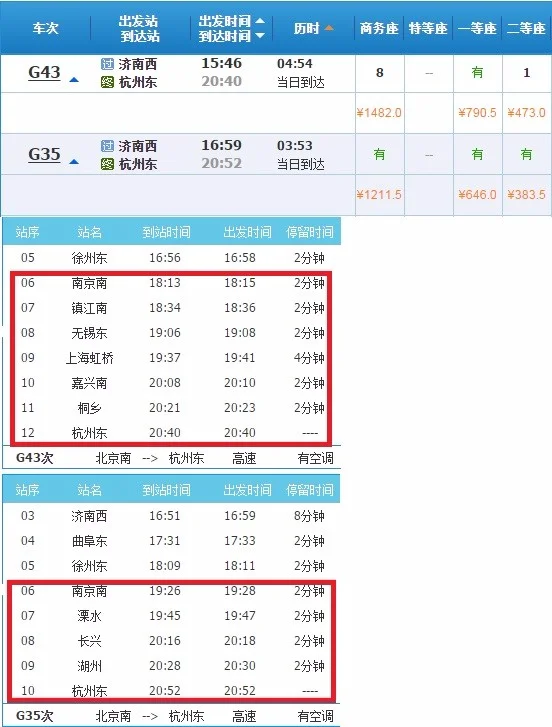
Task: Click the 出发站 到达站 column header
Action: (x=139, y=28)
